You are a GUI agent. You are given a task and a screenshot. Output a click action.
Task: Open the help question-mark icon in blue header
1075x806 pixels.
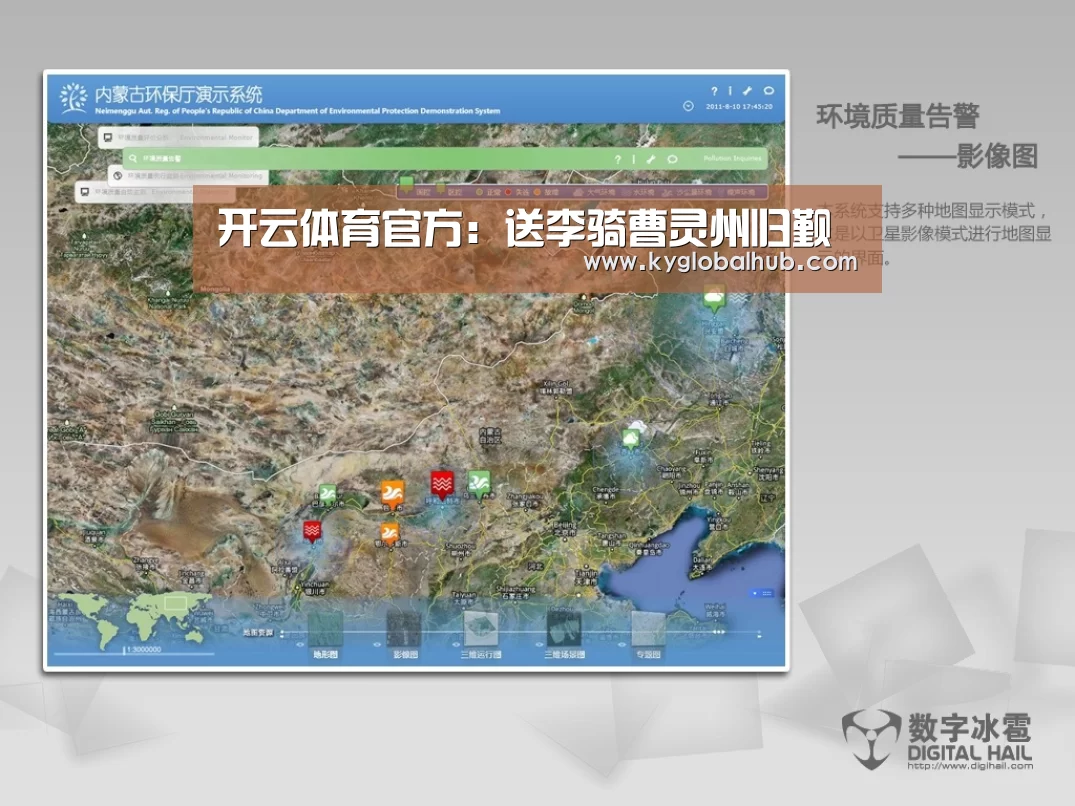[714, 91]
